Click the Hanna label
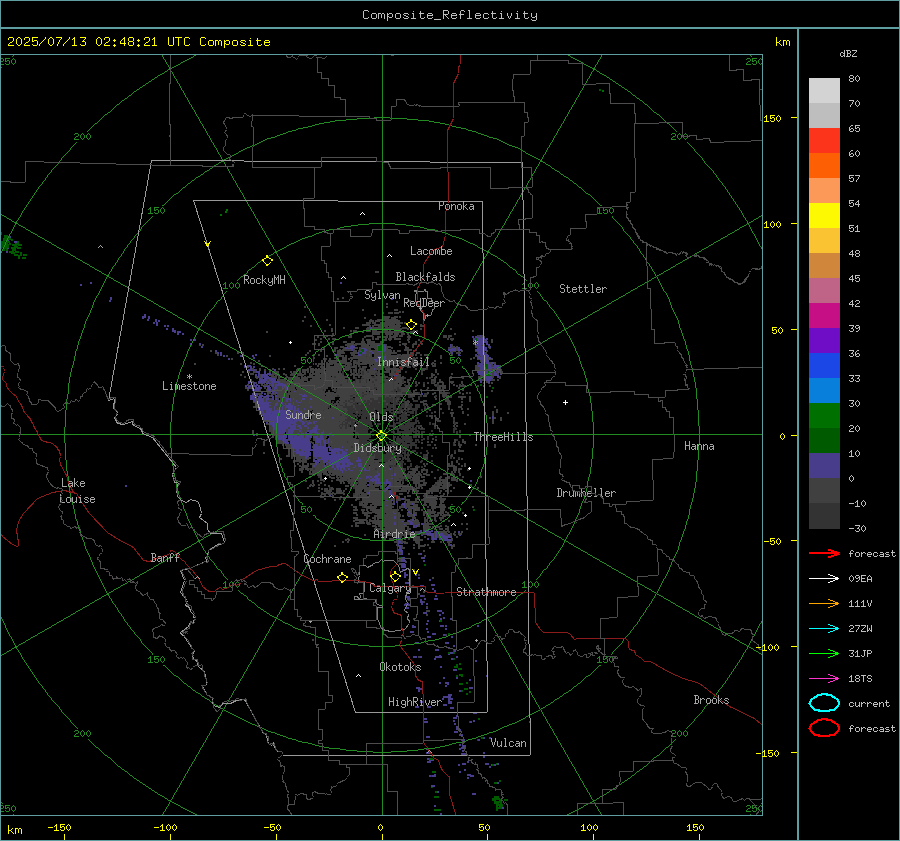 699,446
